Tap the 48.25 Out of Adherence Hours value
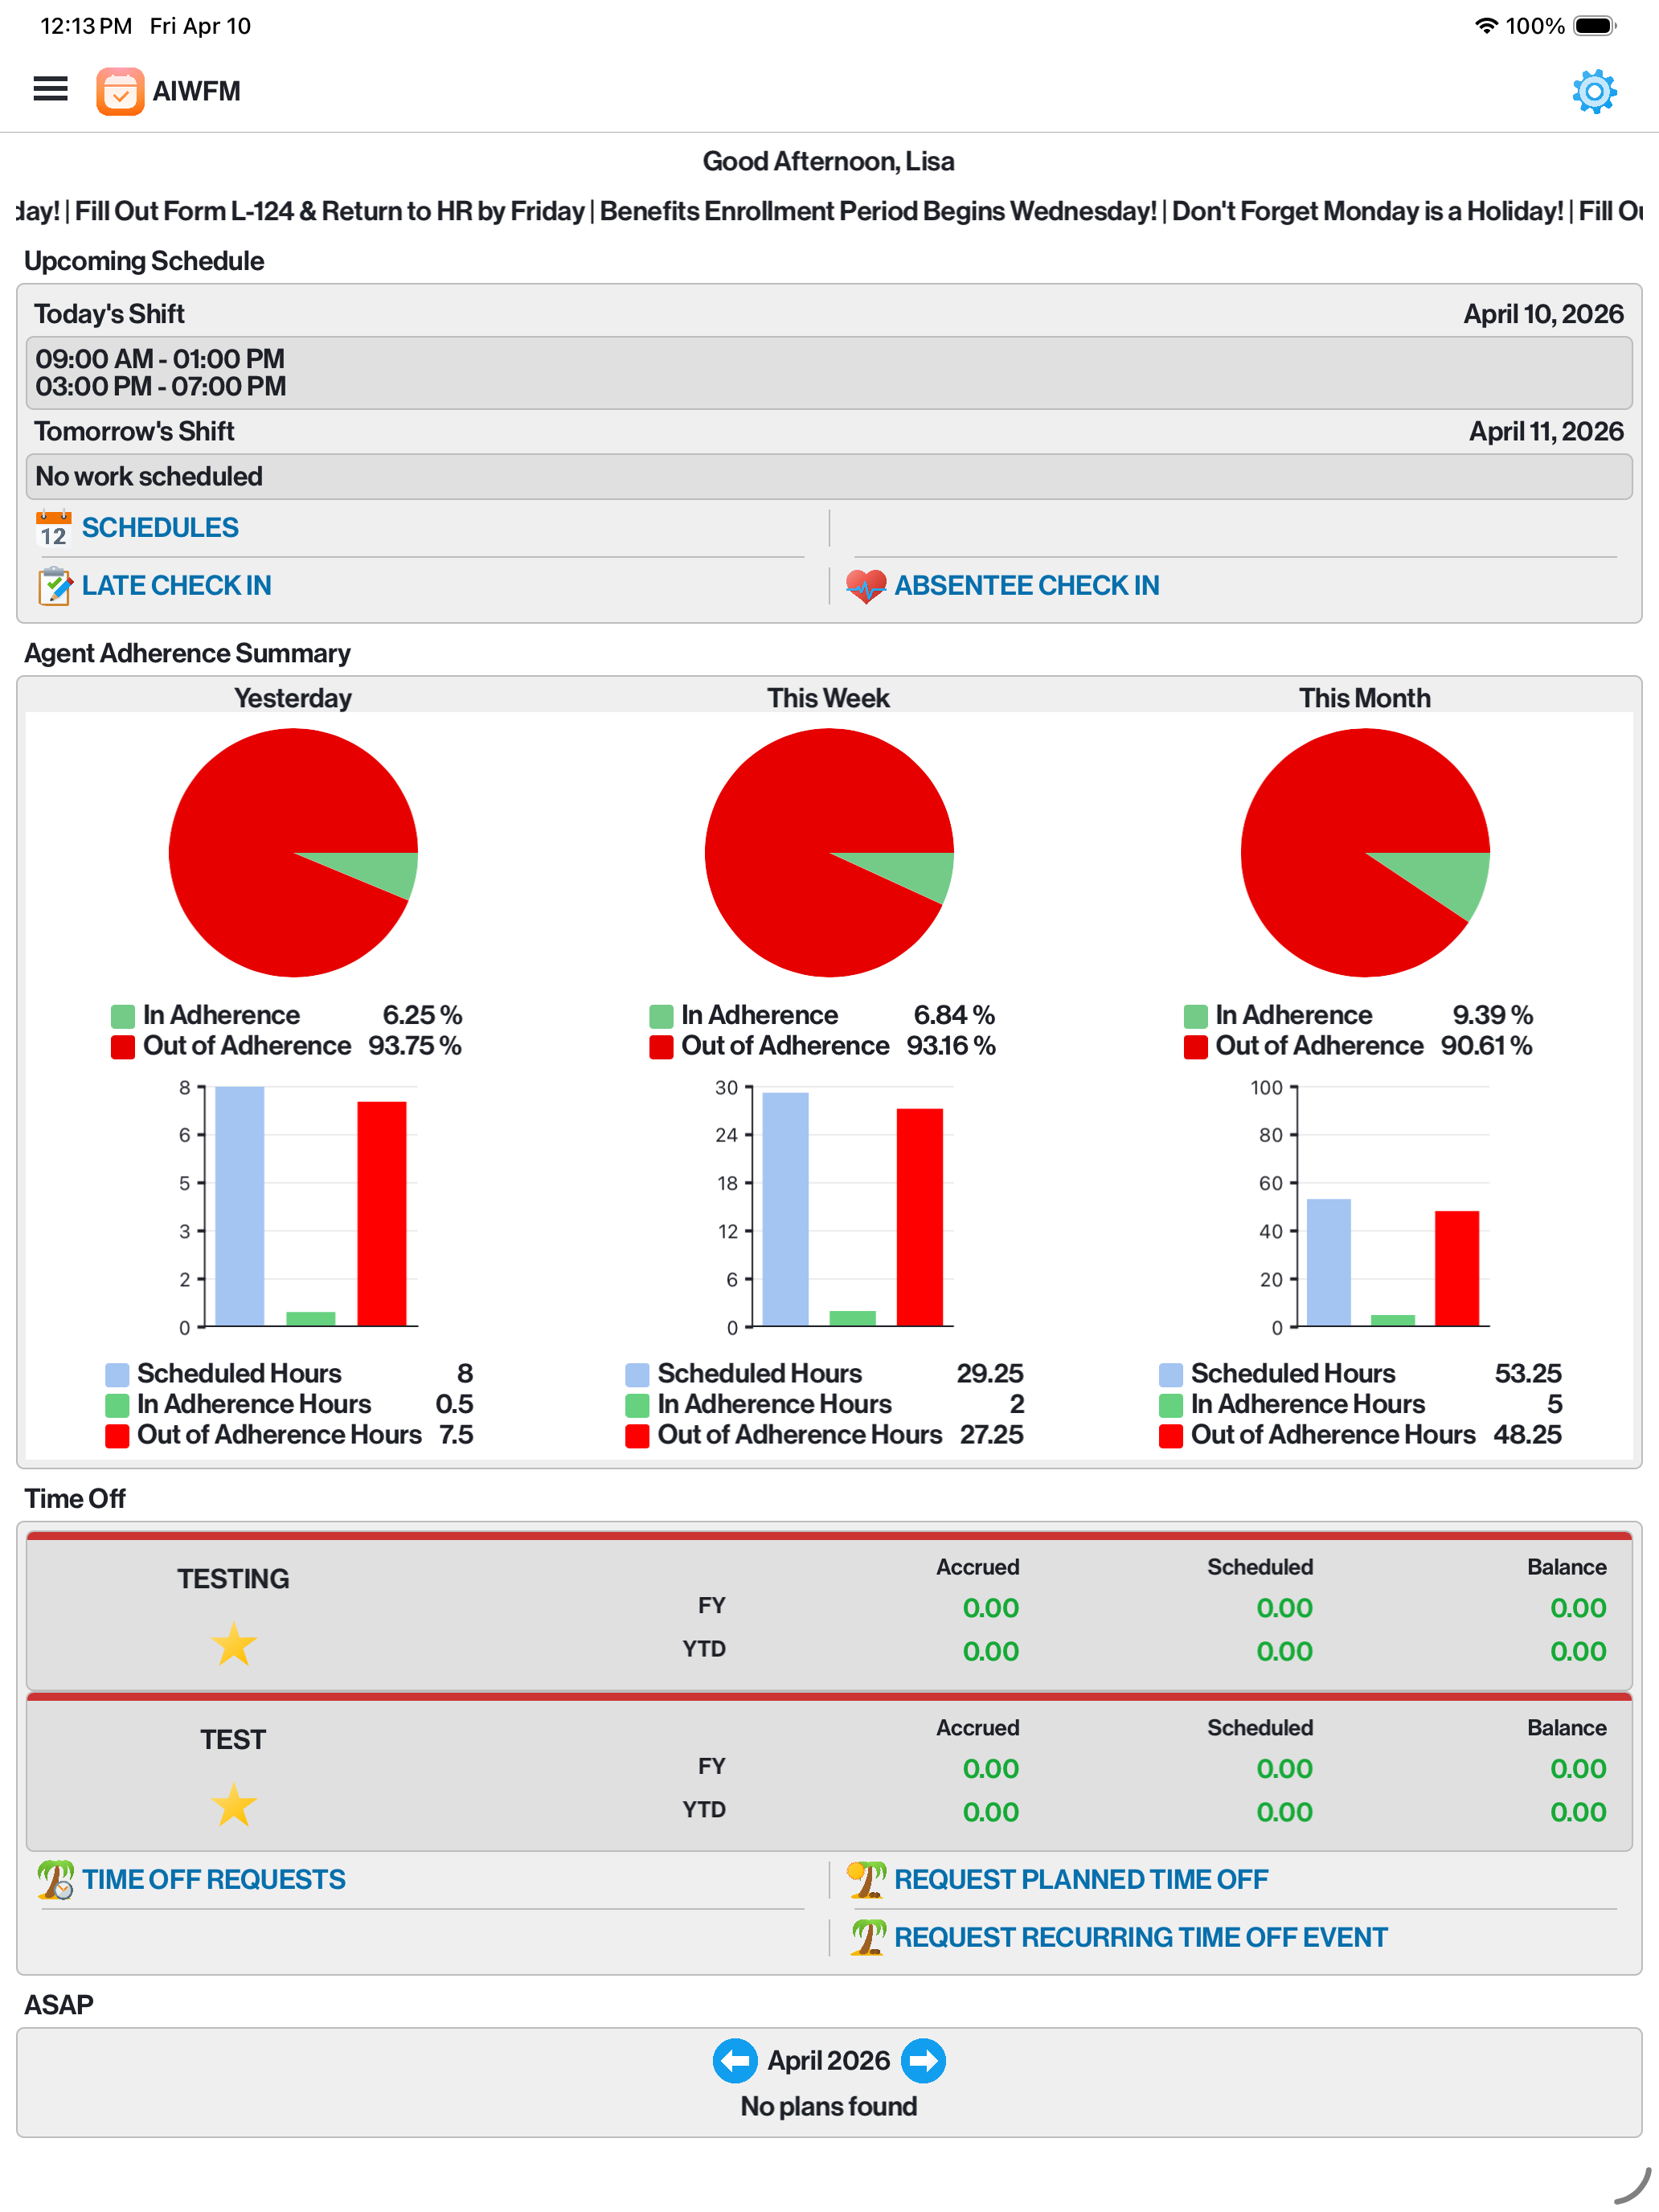1659x2212 pixels. [1527, 1435]
